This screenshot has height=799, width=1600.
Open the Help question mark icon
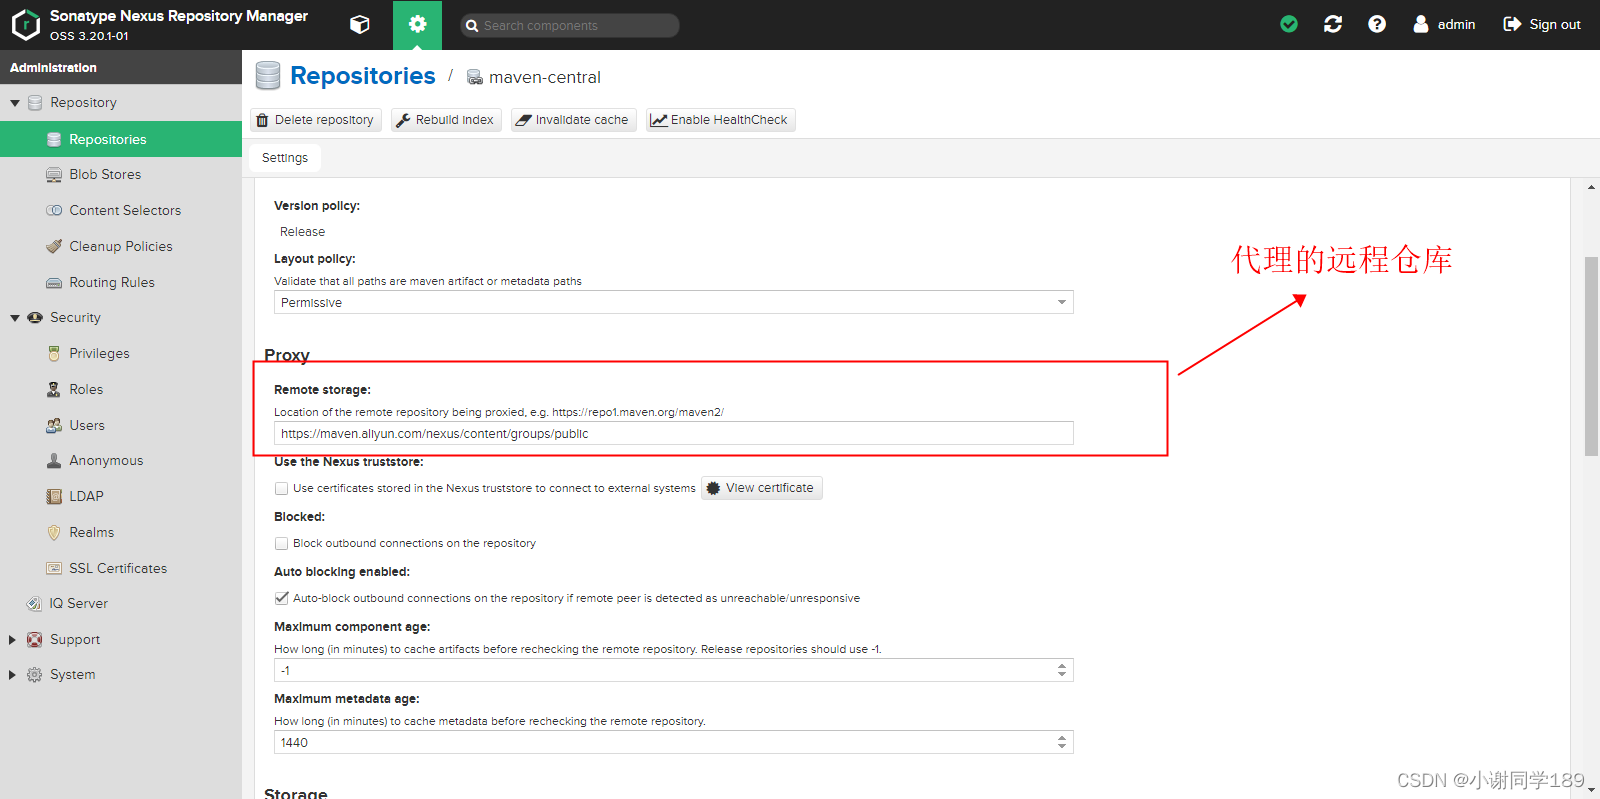[1377, 24]
